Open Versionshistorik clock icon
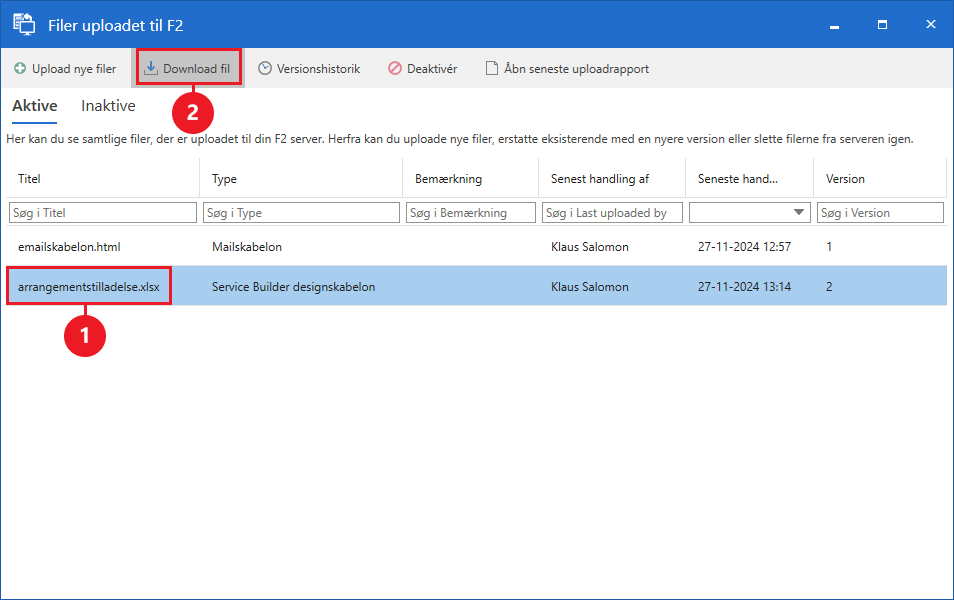The image size is (954, 600). pyautogui.click(x=265, y=69)
